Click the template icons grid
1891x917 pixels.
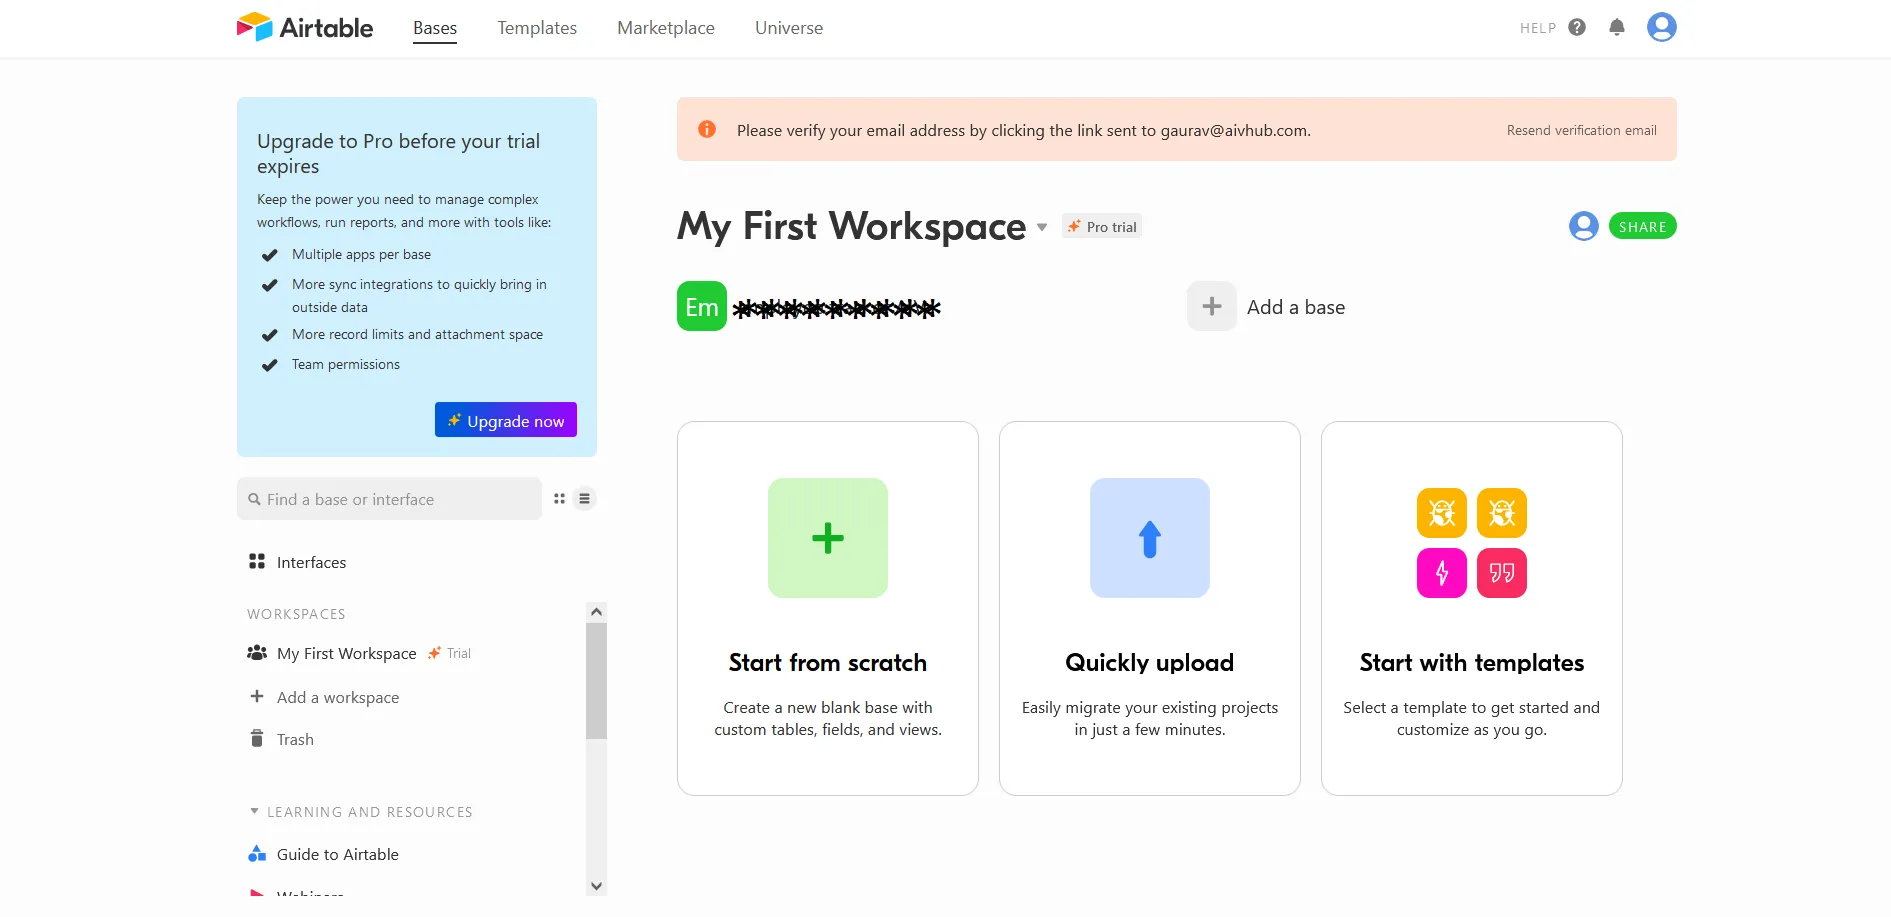coord(1472,543)
